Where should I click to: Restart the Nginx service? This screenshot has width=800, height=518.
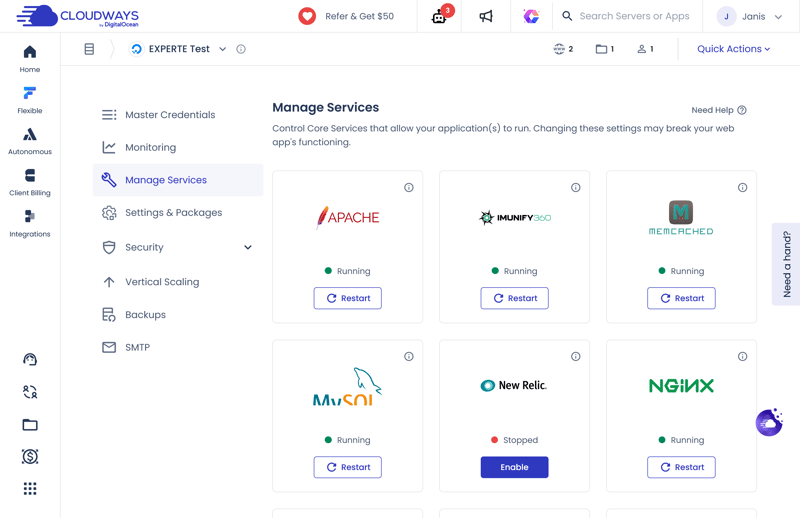(x=681, y=467)
